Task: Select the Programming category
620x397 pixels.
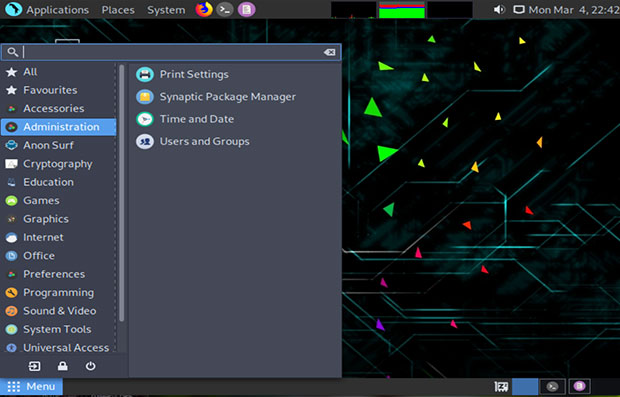Action: coord(59,292)
